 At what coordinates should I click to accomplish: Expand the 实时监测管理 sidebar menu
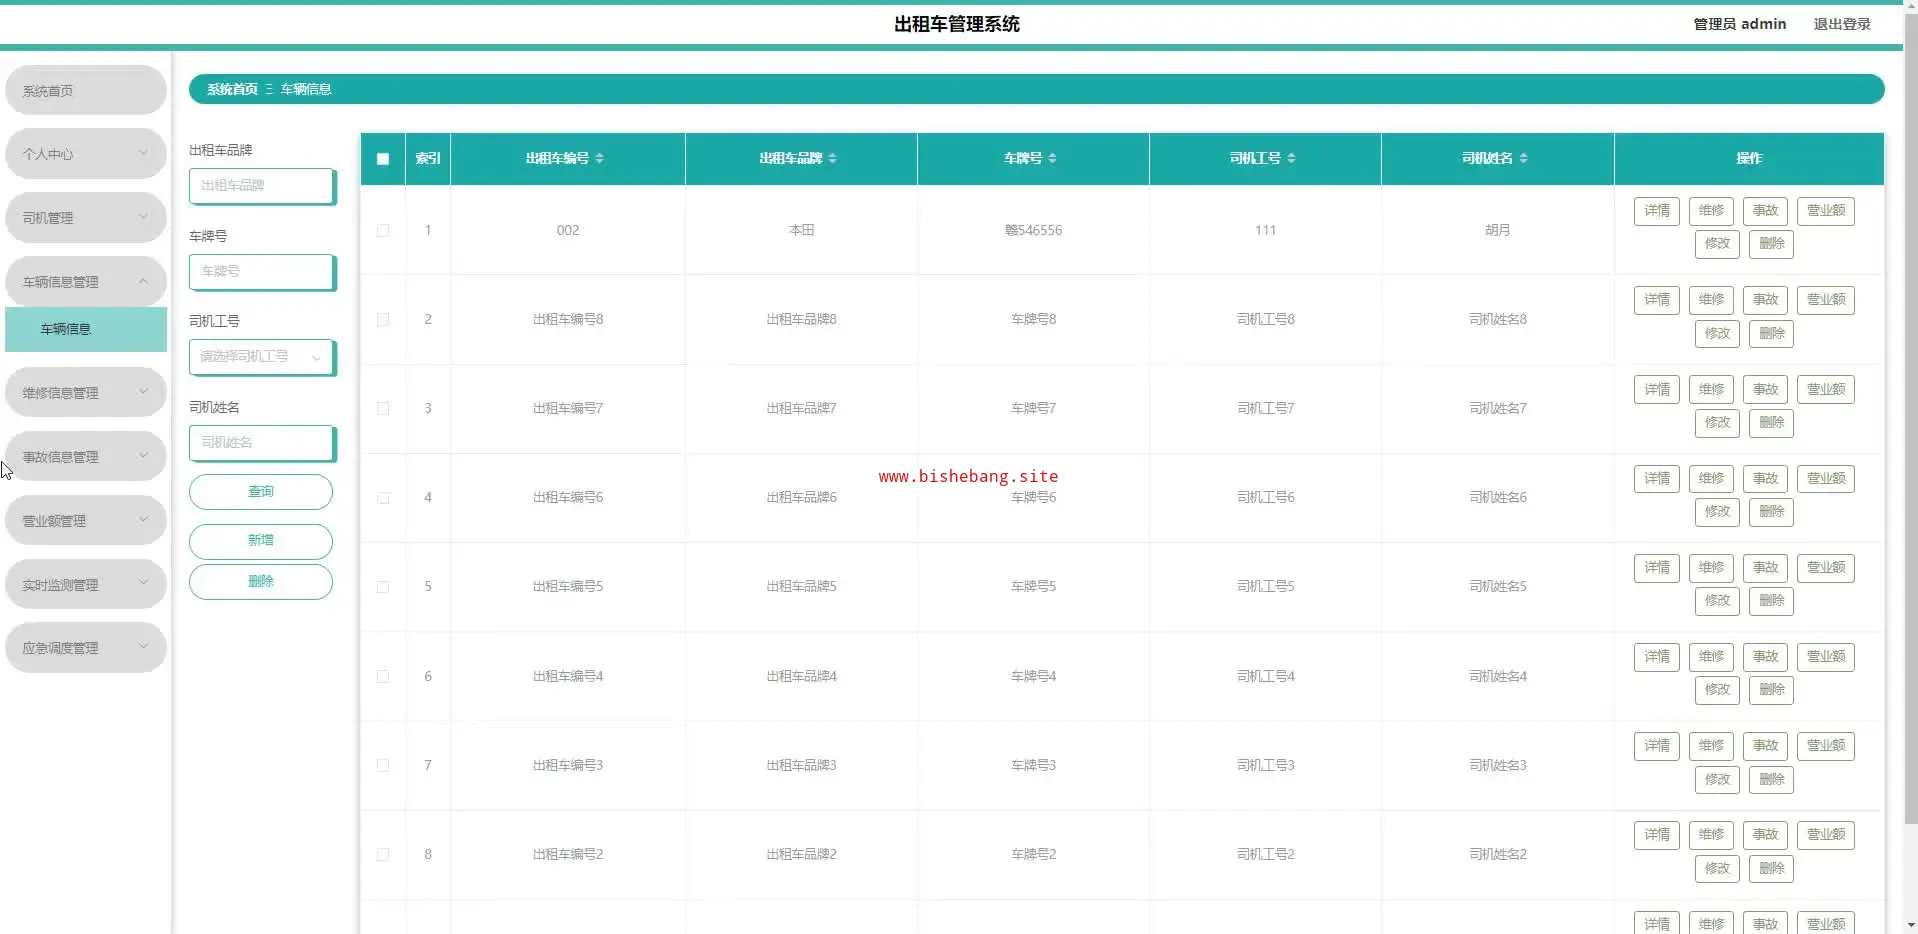point(86,585)
